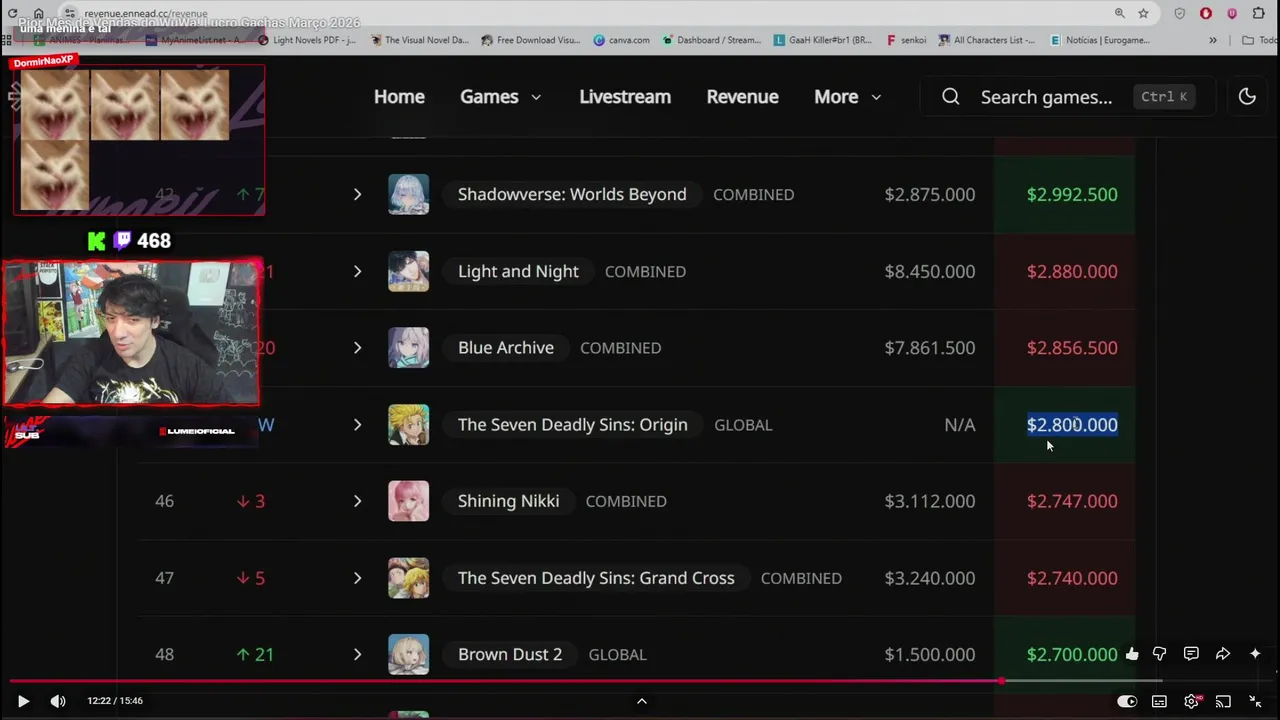Expand the Blue Archive row chevron

coord(357,348)
